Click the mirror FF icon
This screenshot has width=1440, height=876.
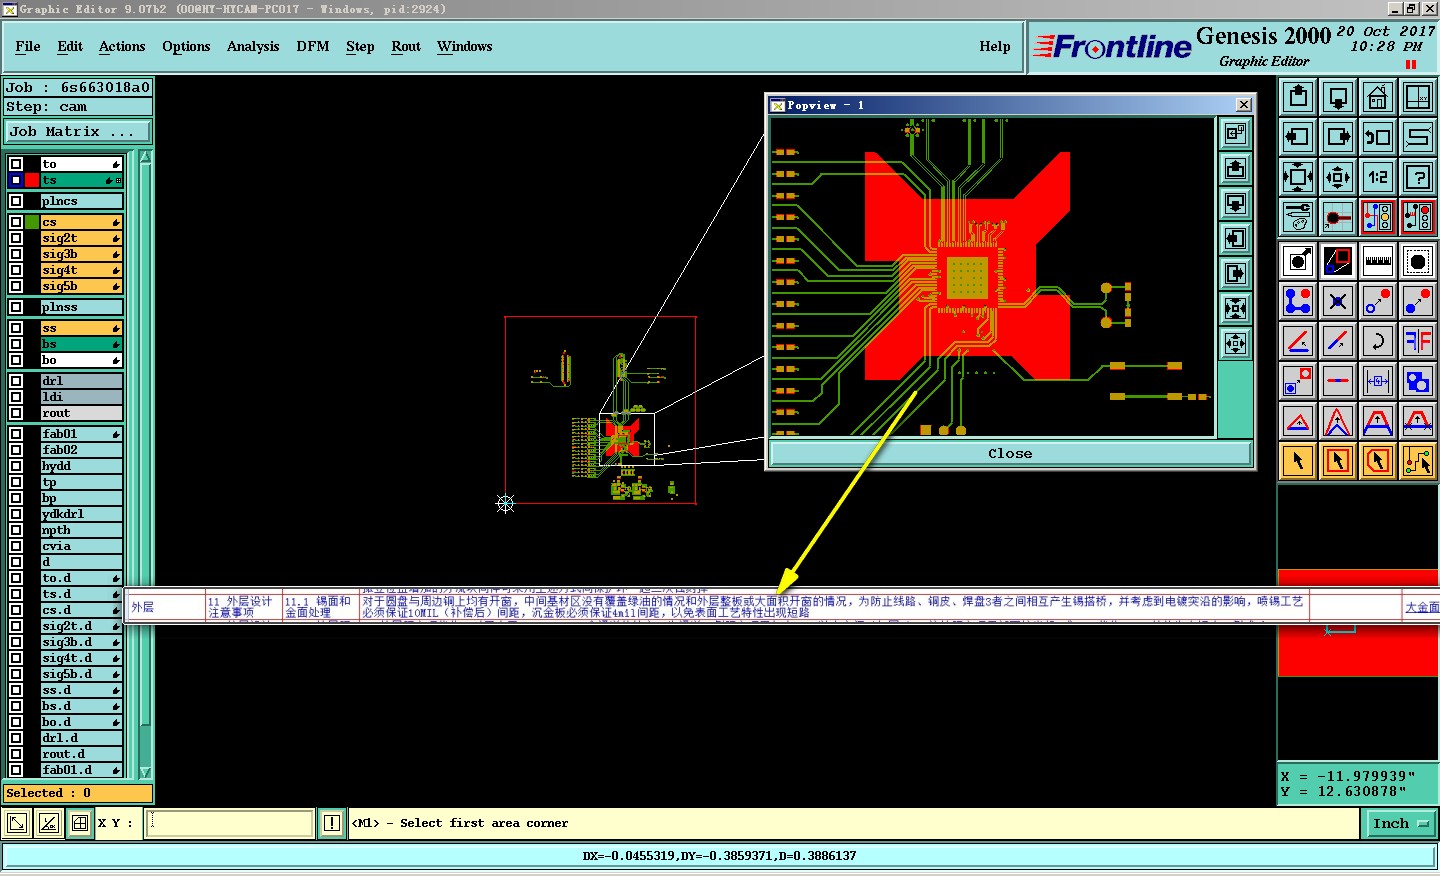[x=1418, y=341]
